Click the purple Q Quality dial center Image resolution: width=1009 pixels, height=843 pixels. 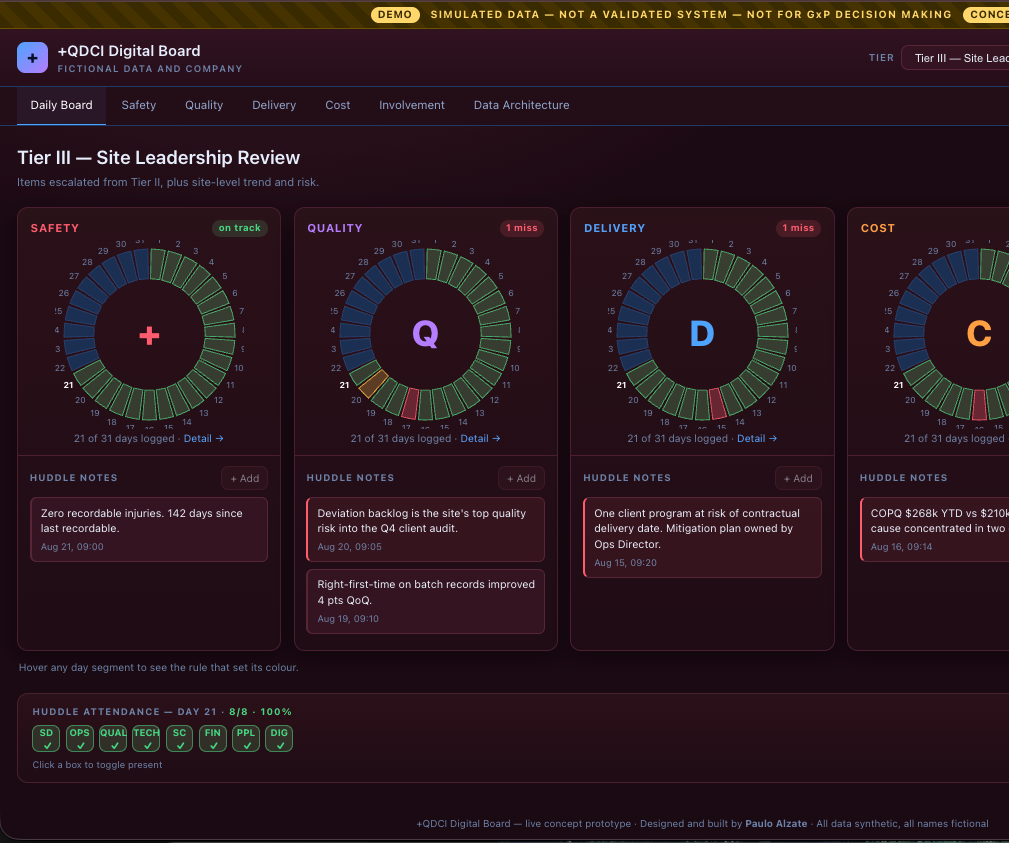click(425, 334)
